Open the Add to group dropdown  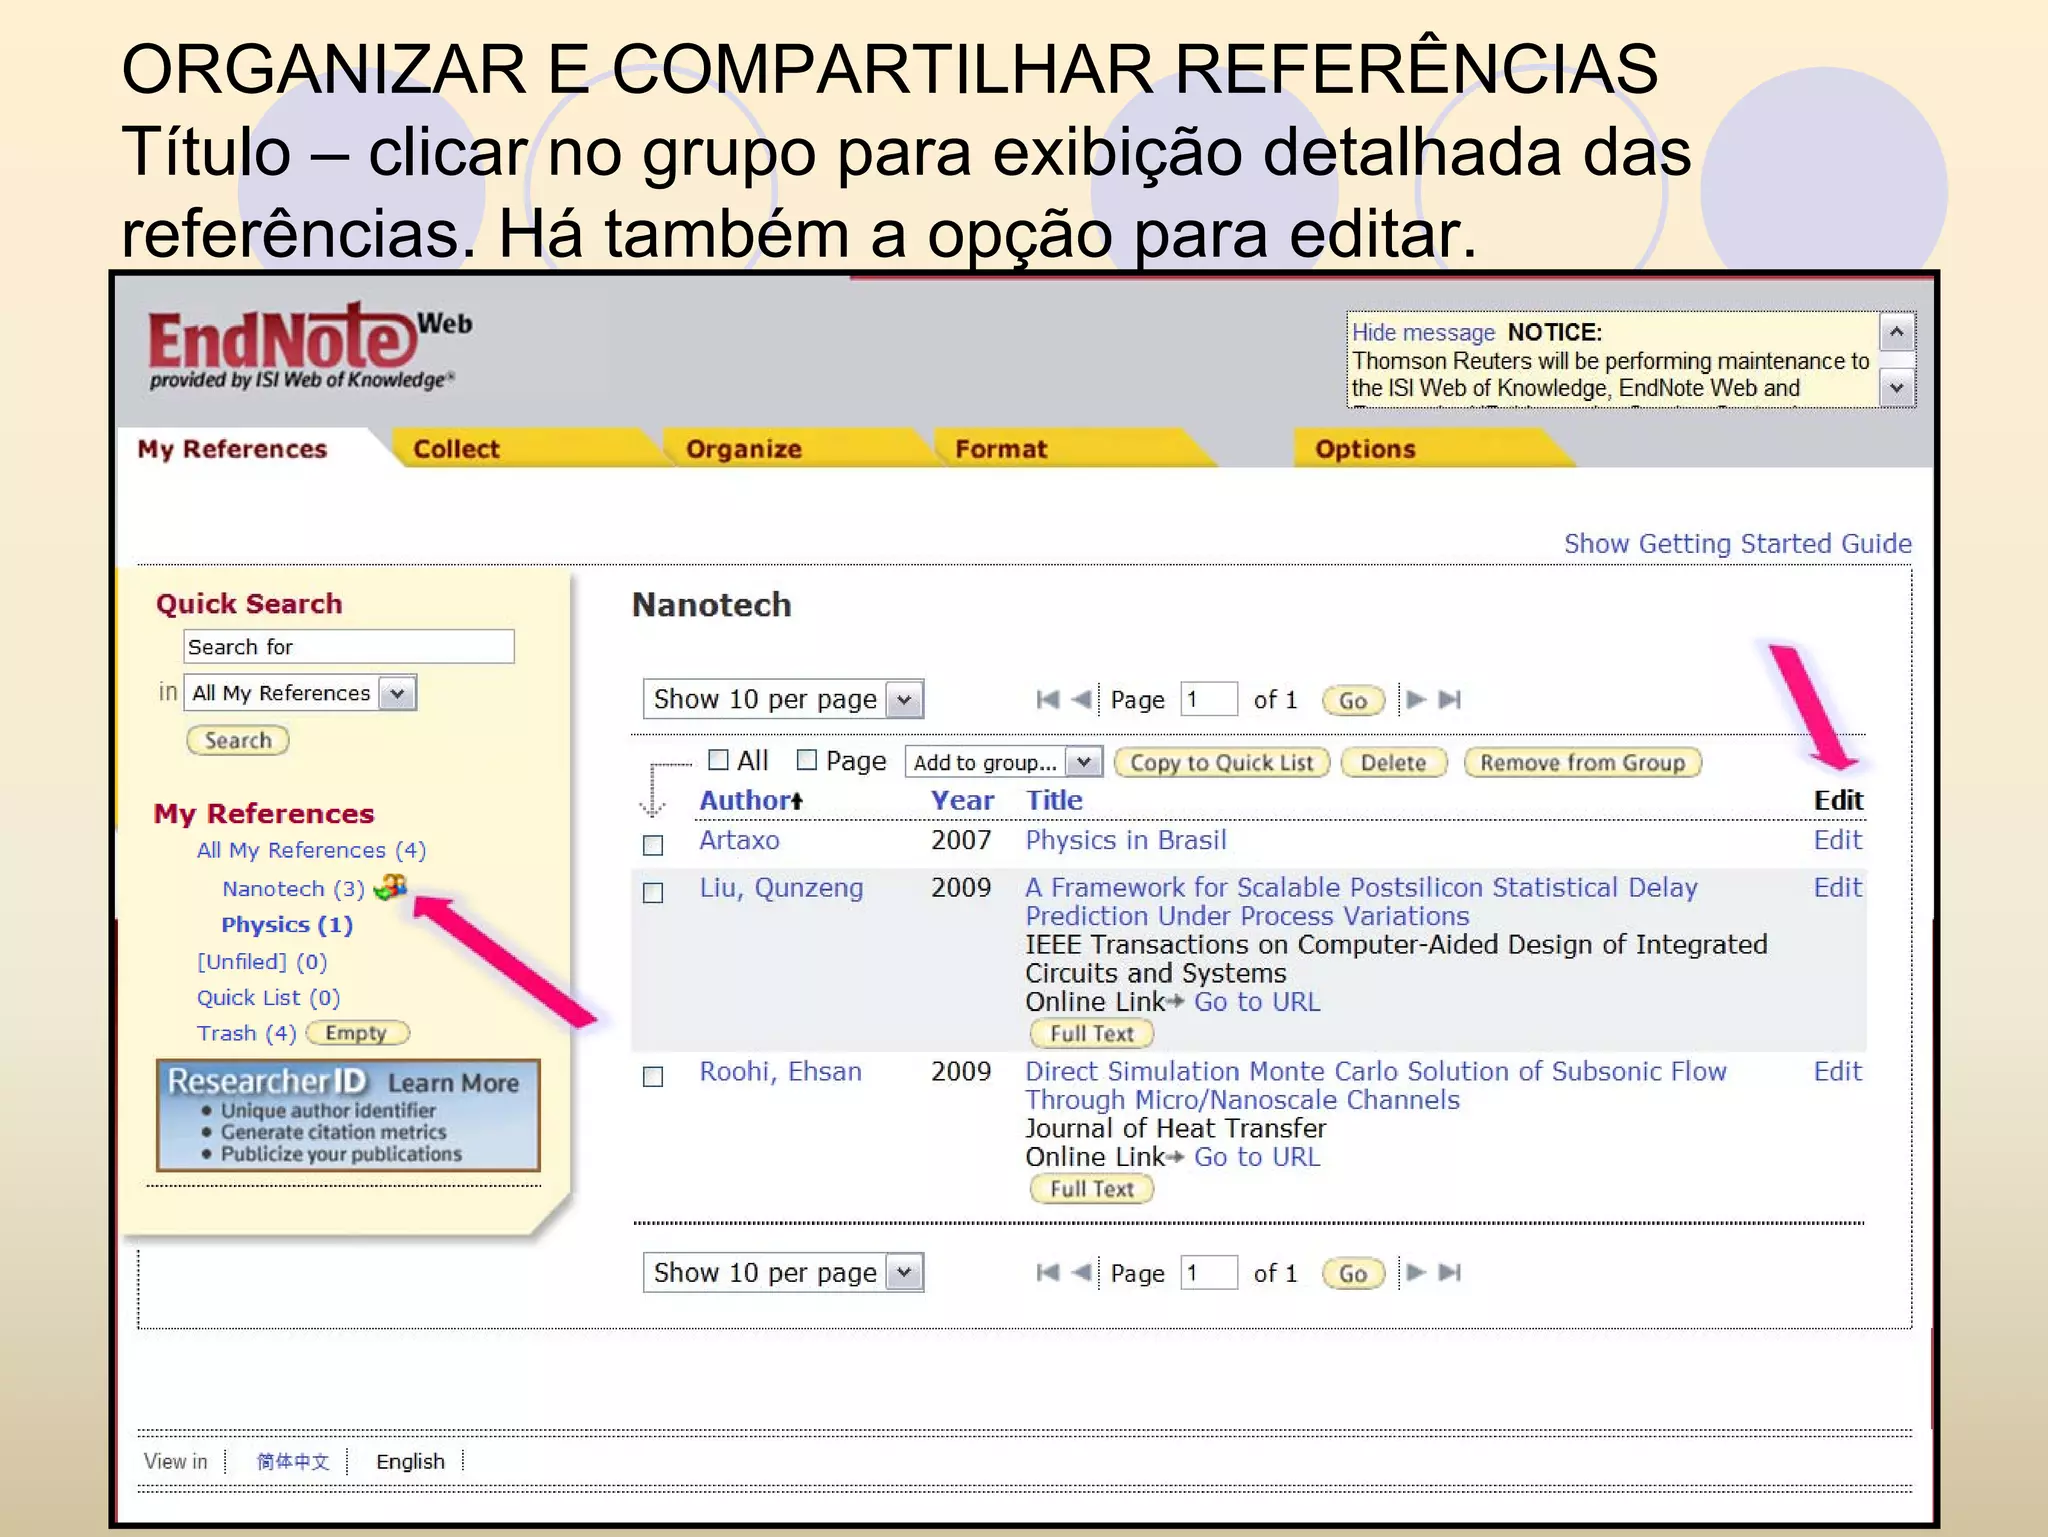click(x=1004, y=762)
